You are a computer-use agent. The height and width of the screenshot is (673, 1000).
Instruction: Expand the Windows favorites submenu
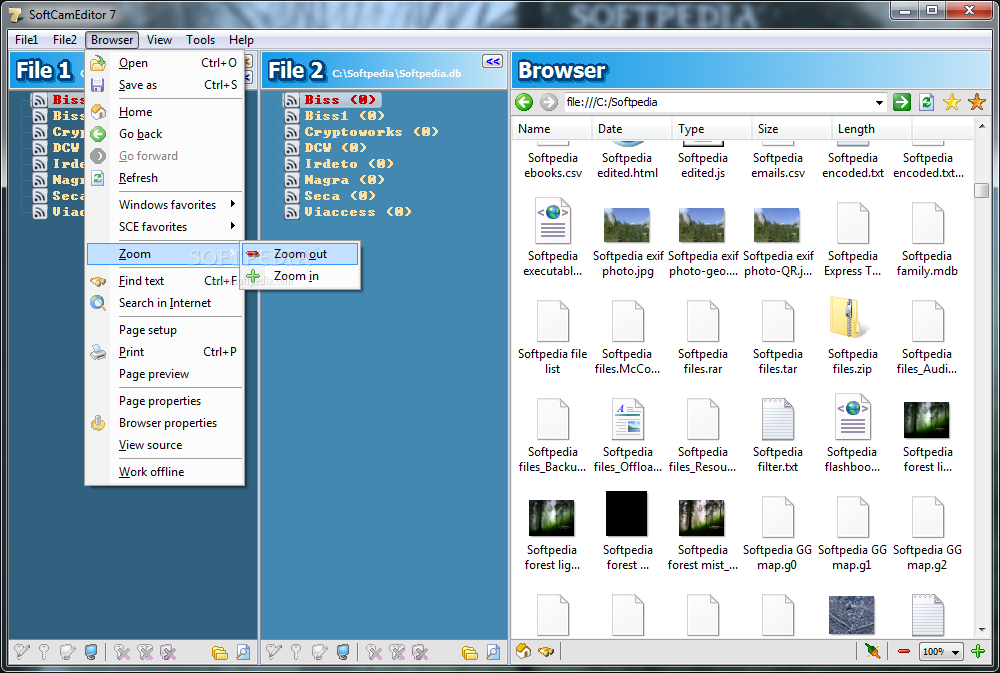[165, 205]
